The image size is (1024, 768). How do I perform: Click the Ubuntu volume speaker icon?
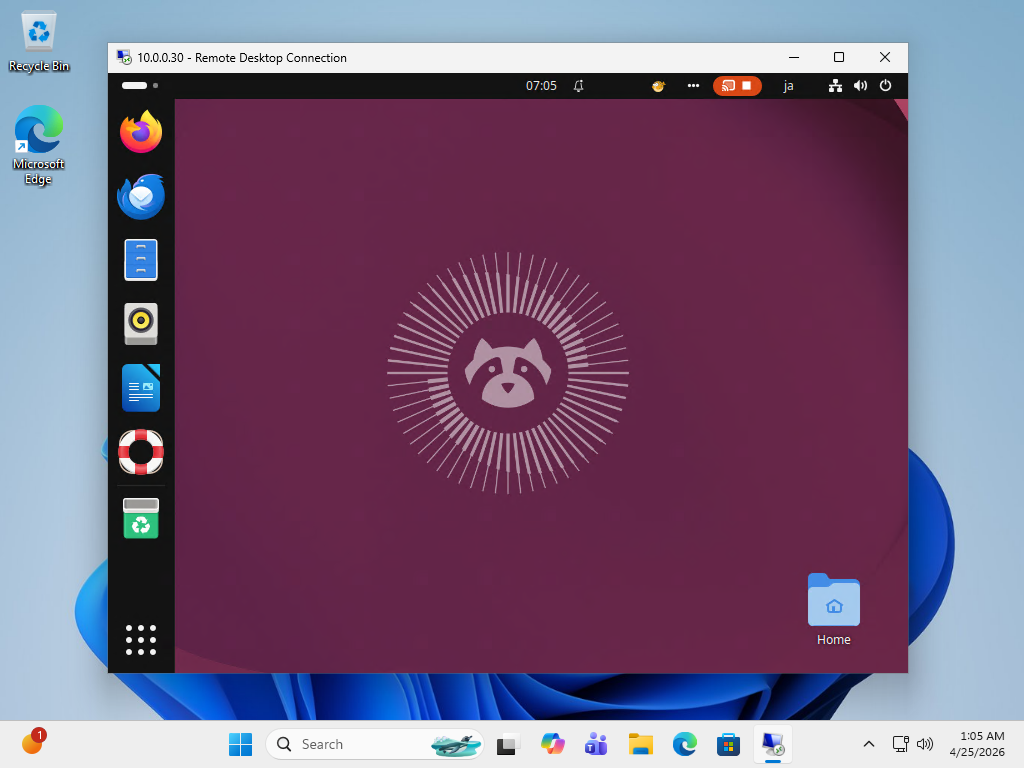tap(860, 86)
